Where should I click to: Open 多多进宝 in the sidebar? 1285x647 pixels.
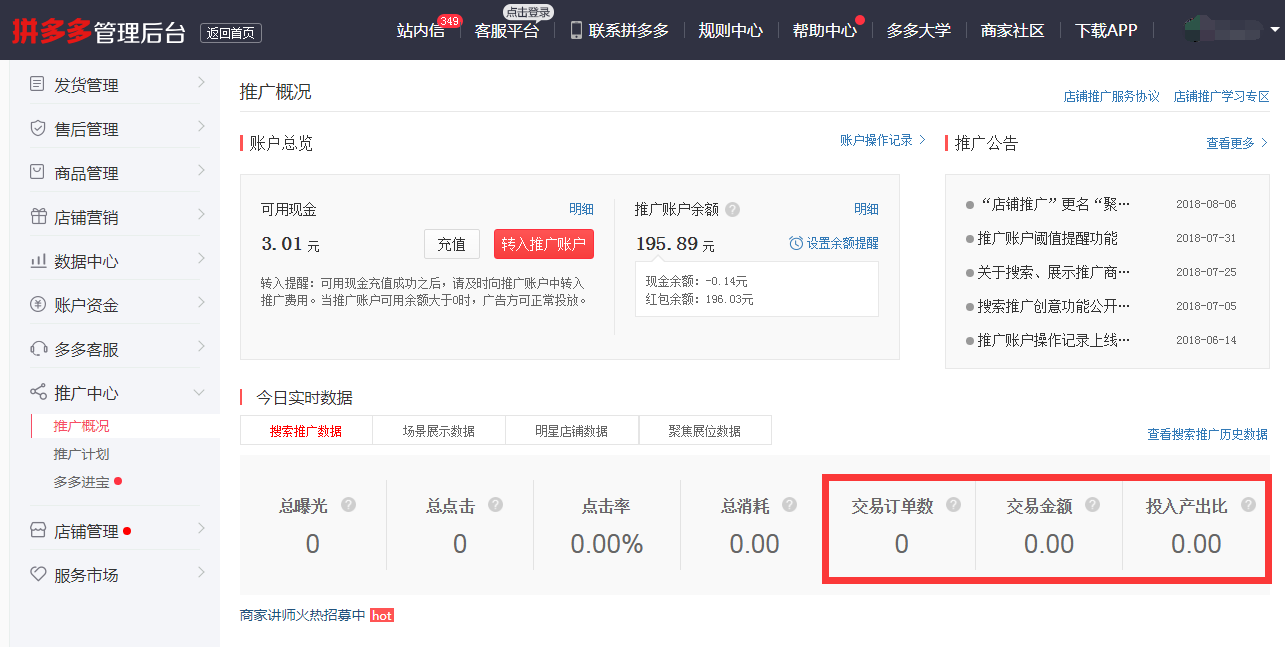(82, 482)
